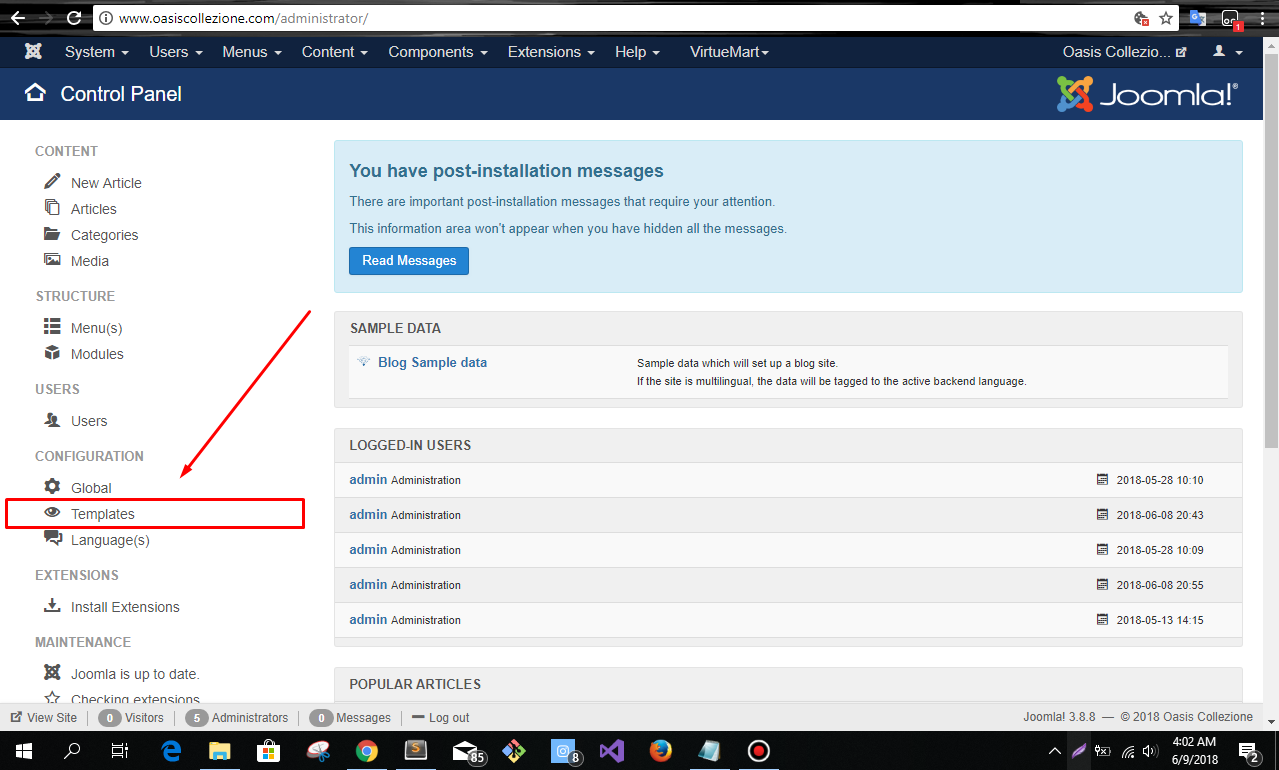Screen dimensions: 1279x770
Task: Click the Users people icon in sidebar
Action: point(52,420)
